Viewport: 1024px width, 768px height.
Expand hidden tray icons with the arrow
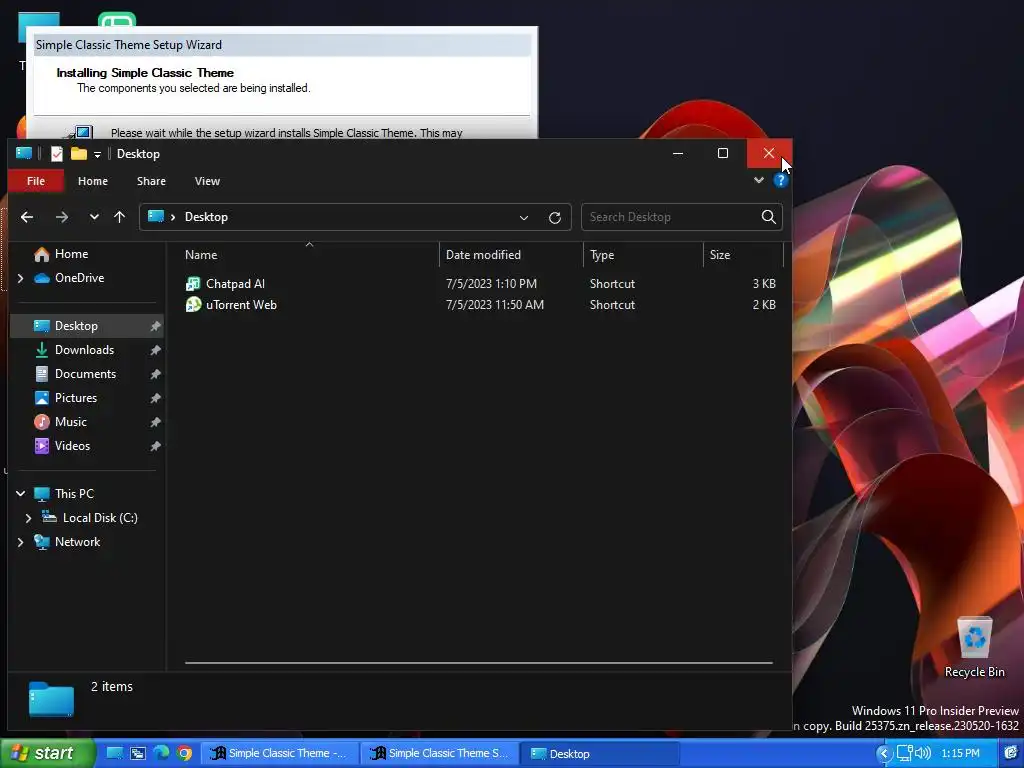click(884, 754)
